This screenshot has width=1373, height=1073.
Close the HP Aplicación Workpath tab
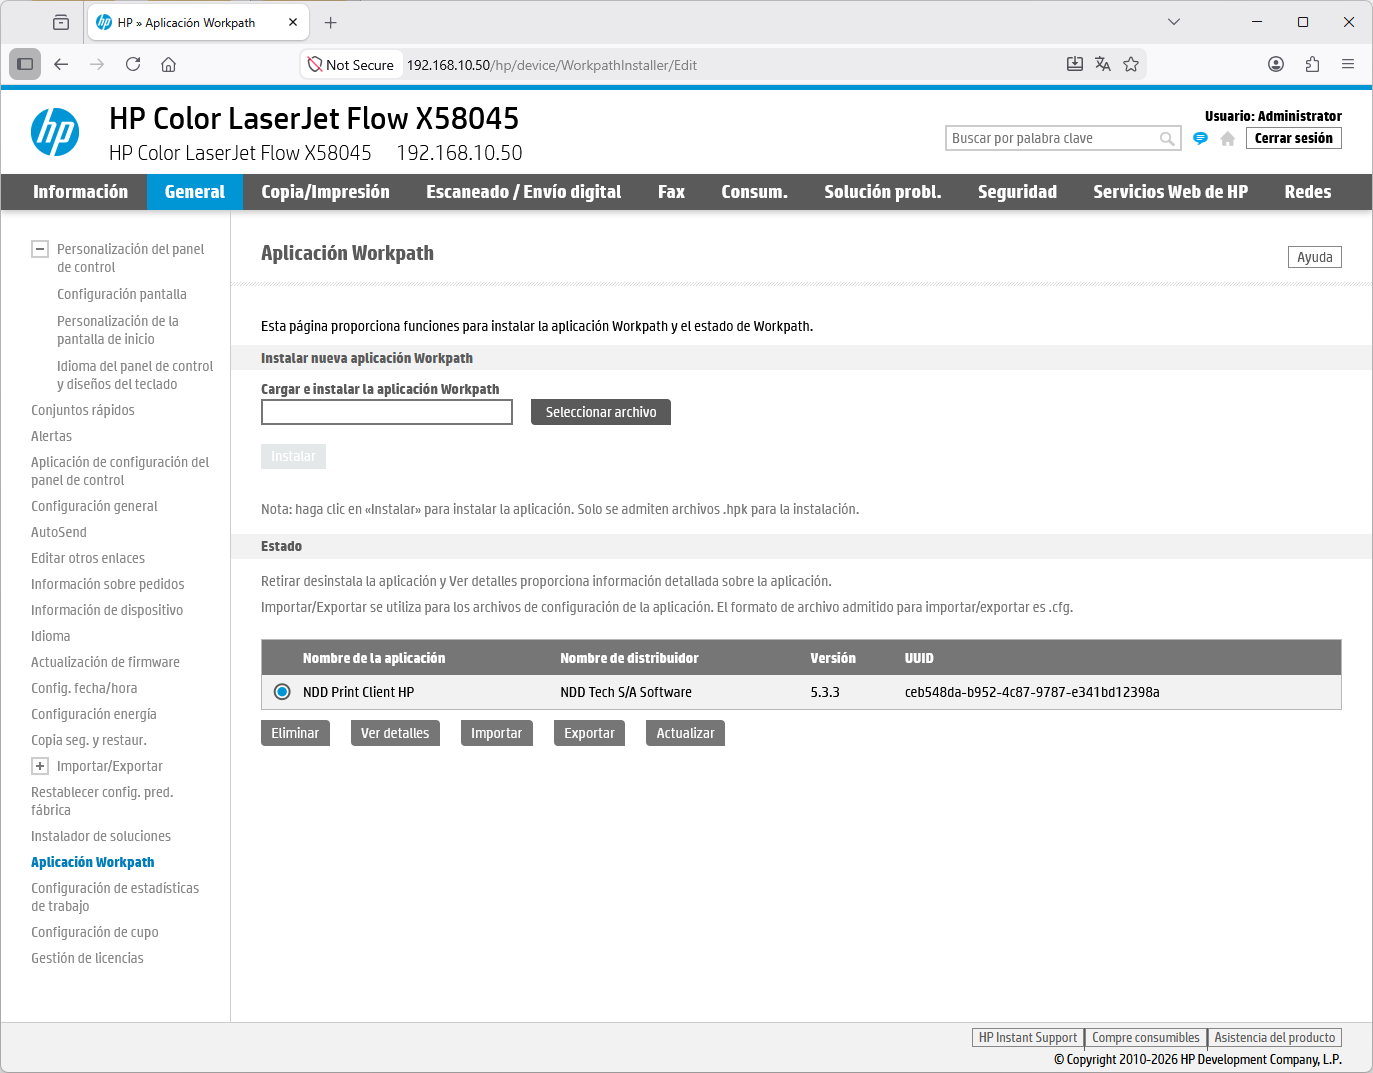pos(293,22)
